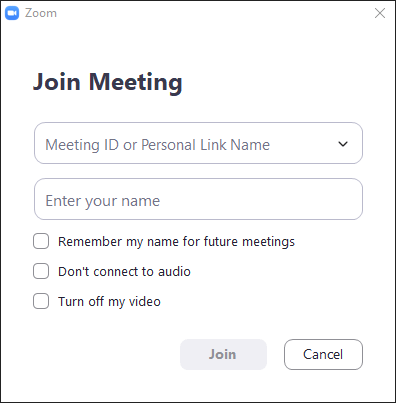
Task: Click the Zoom camera logo icon
Action: 12,13
